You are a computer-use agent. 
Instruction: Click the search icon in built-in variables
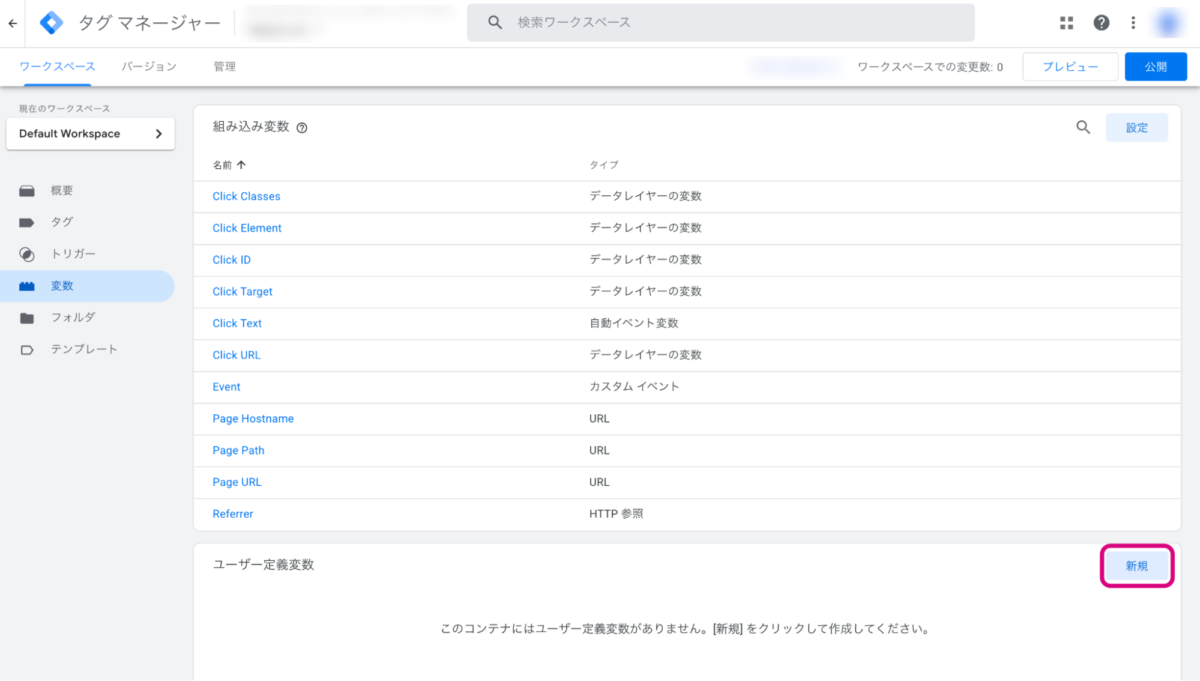[1083, 127]
